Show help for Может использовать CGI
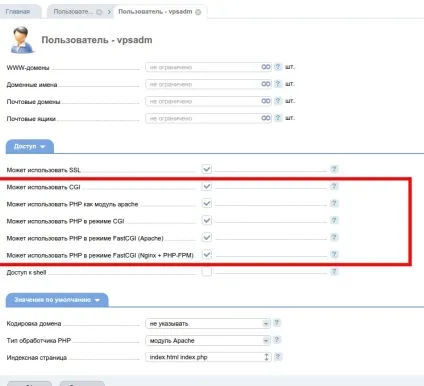Viewport: 424px width, 386px height. tap(334, 186)
